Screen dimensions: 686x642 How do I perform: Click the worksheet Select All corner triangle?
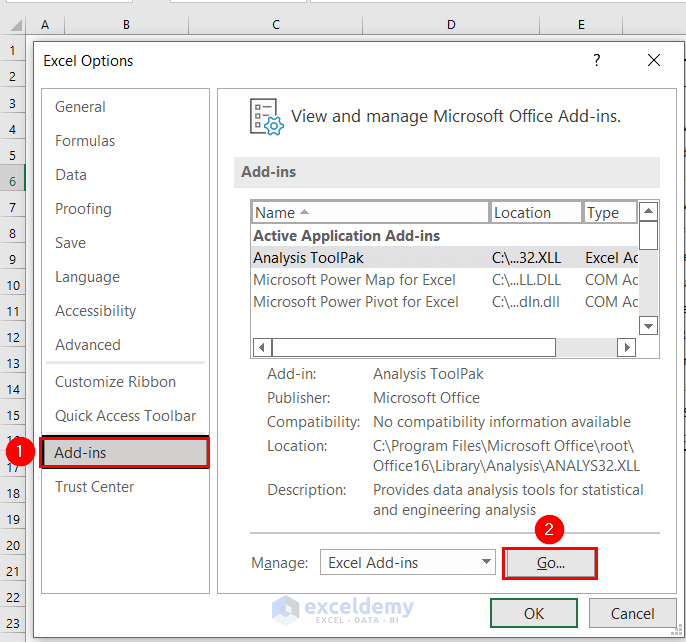(x=16, y=25)
